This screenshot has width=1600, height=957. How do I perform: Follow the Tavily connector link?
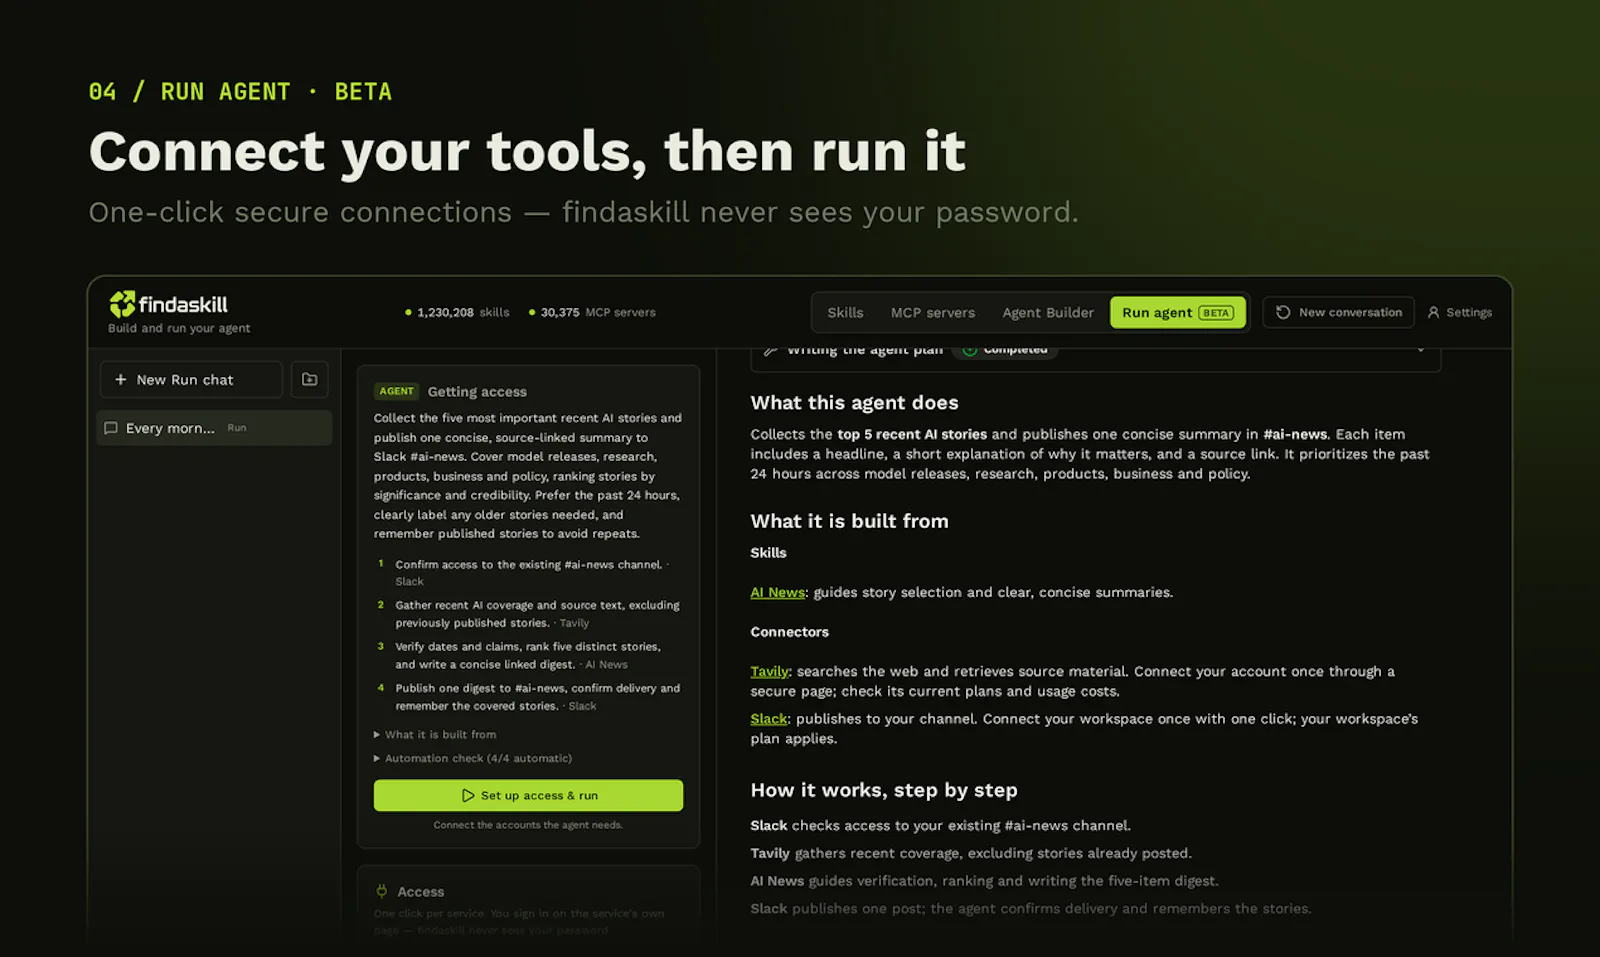click(x=769, y=671)
